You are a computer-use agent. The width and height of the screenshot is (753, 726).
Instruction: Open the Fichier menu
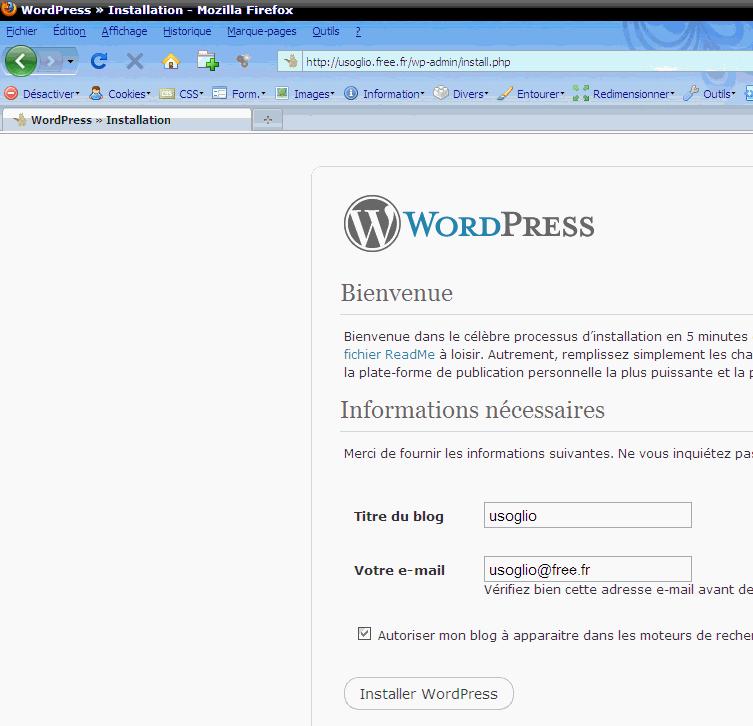(x=21, y=31)
